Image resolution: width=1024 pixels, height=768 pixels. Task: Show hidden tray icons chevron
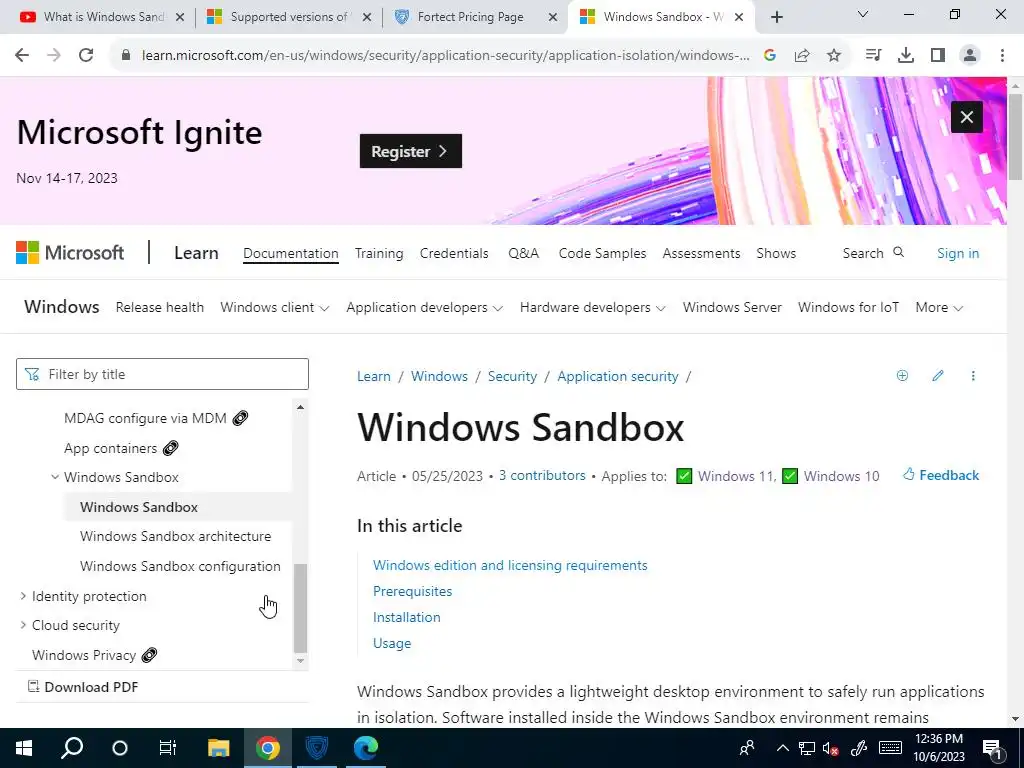coord(782,748)
